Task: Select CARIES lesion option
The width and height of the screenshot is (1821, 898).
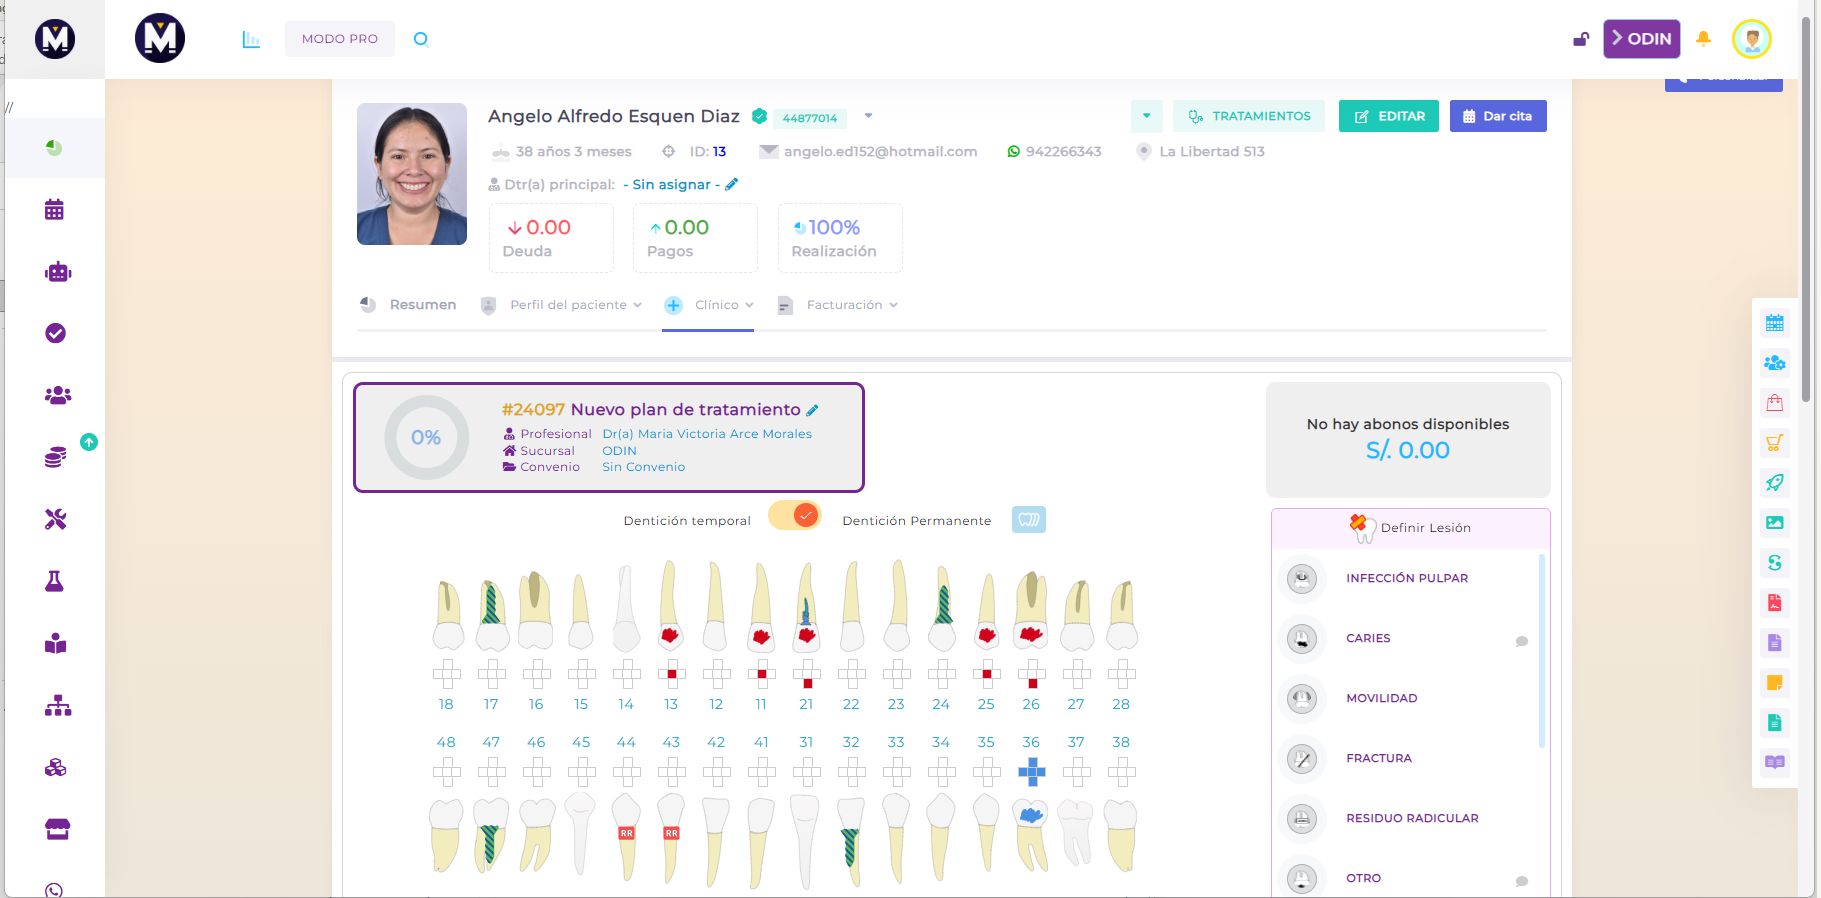Action: click(x=1368, y=638)
